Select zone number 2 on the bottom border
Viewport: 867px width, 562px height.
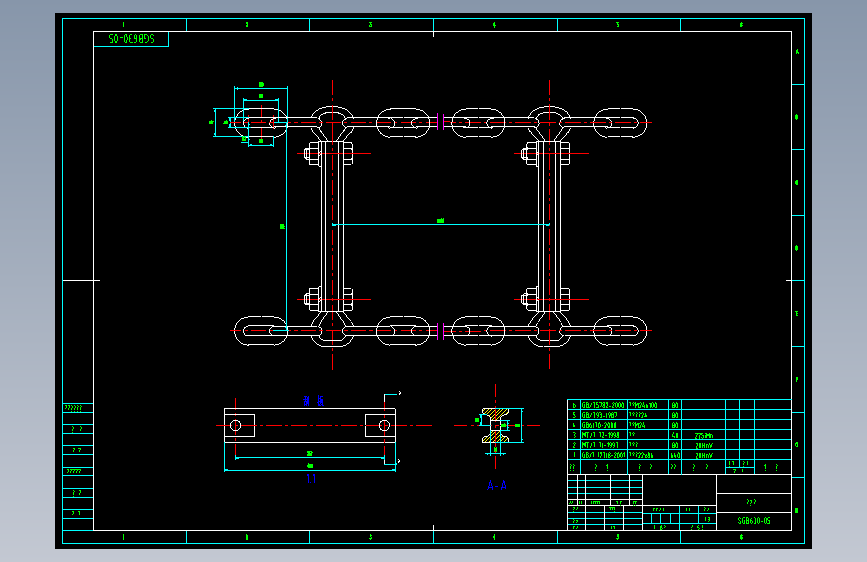[x=247, y=537]
